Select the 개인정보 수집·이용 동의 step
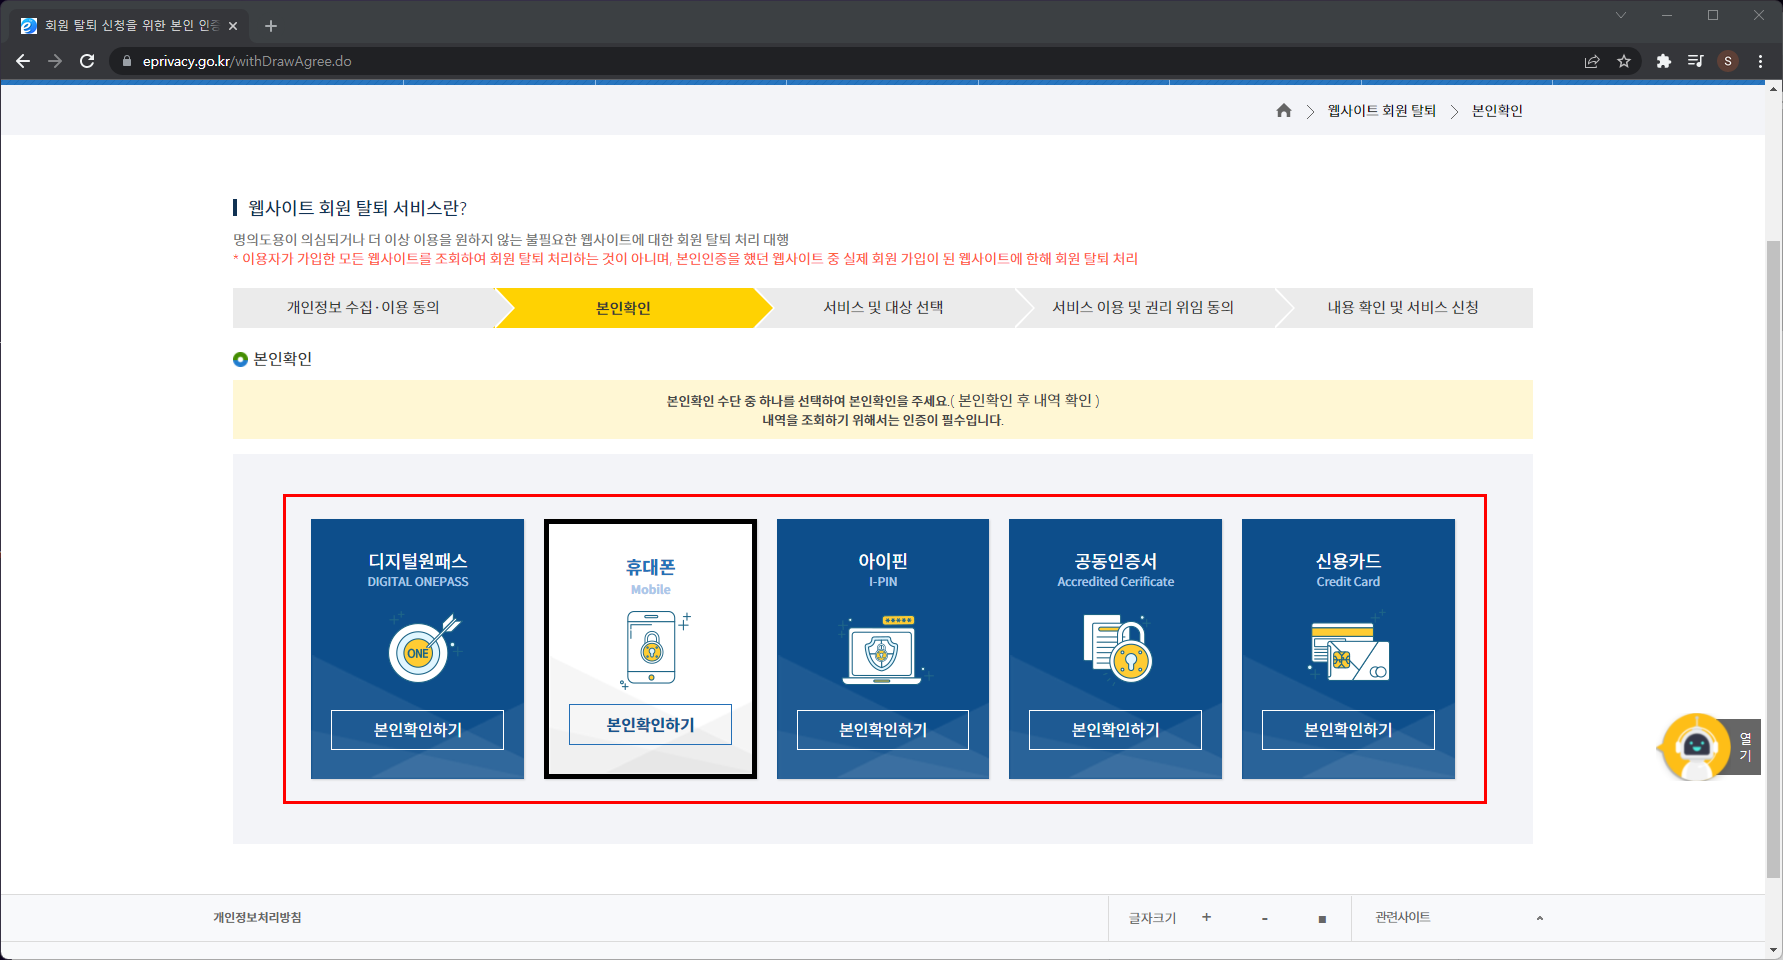 (363, 308)
